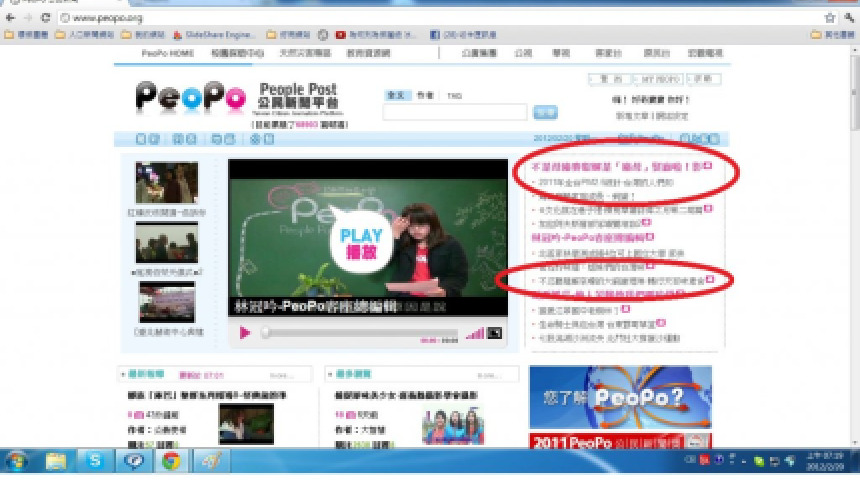Screen dimensions: 860x480
Task: Select the top video thumbnail on the left
Action: [167, 183]
